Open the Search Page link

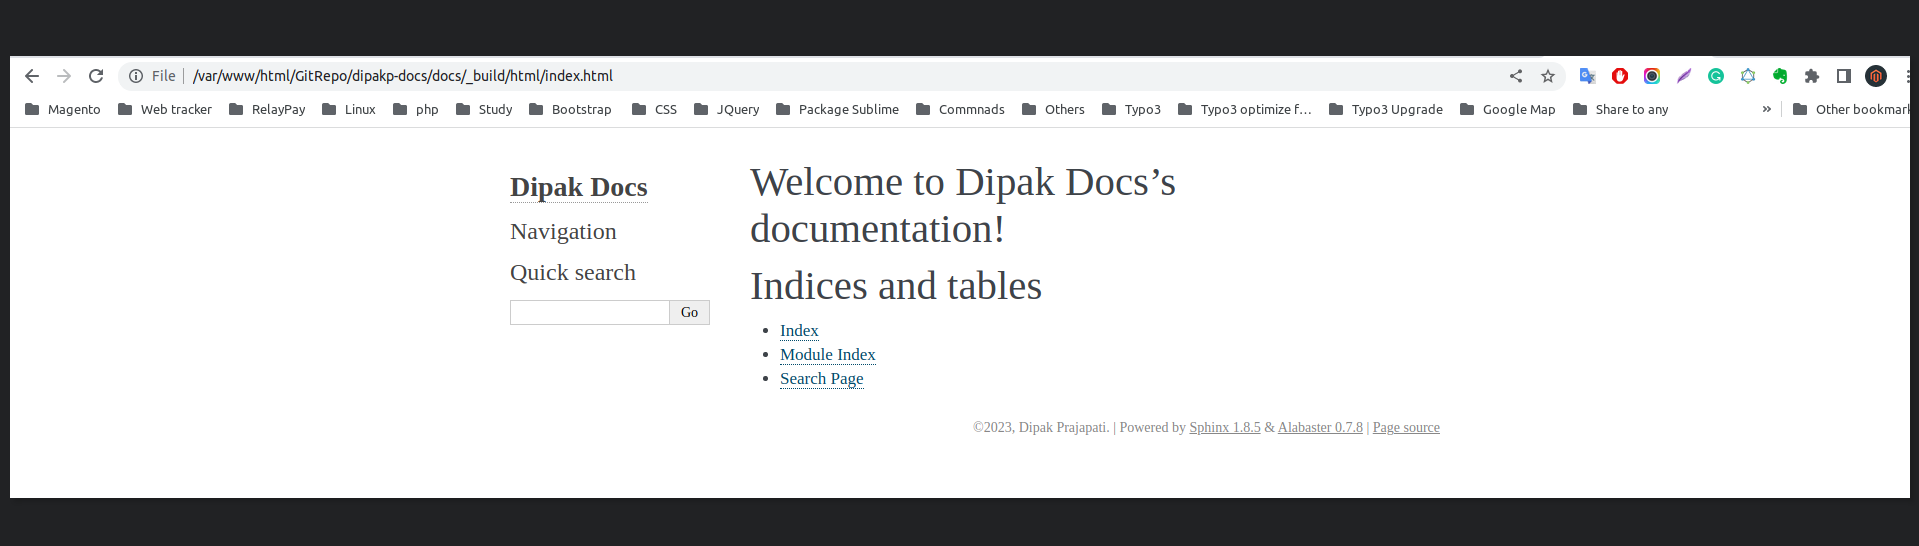click(822, 379)
